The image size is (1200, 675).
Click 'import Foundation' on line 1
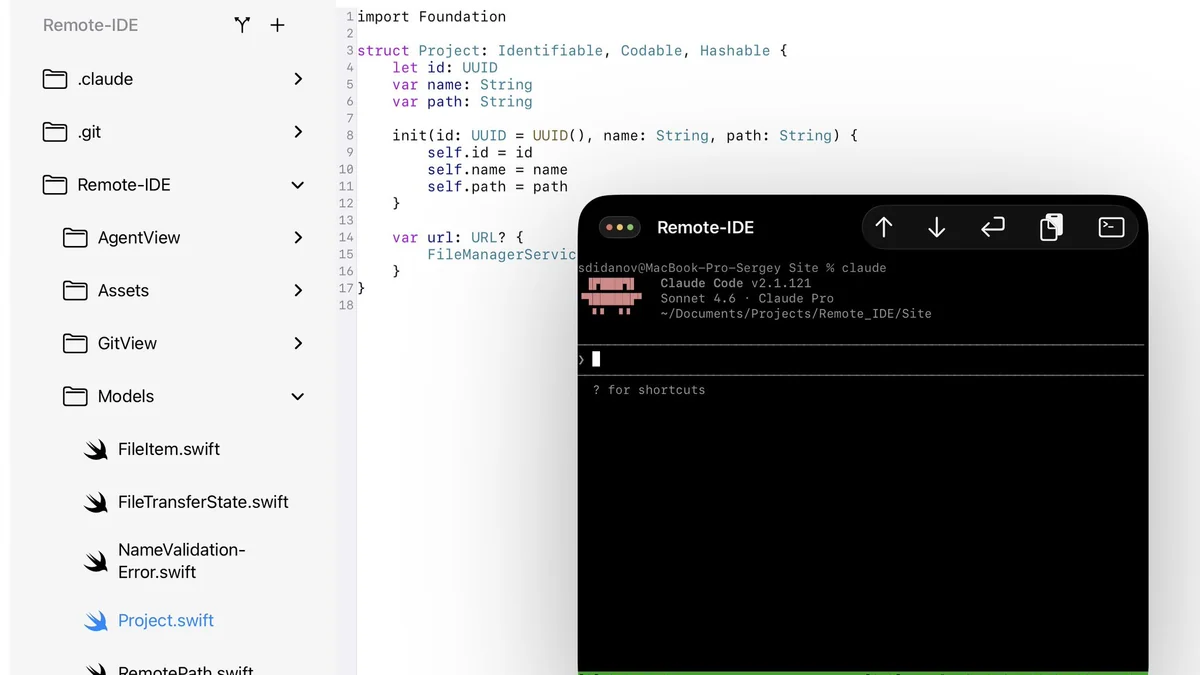click(x=432, y=17)
